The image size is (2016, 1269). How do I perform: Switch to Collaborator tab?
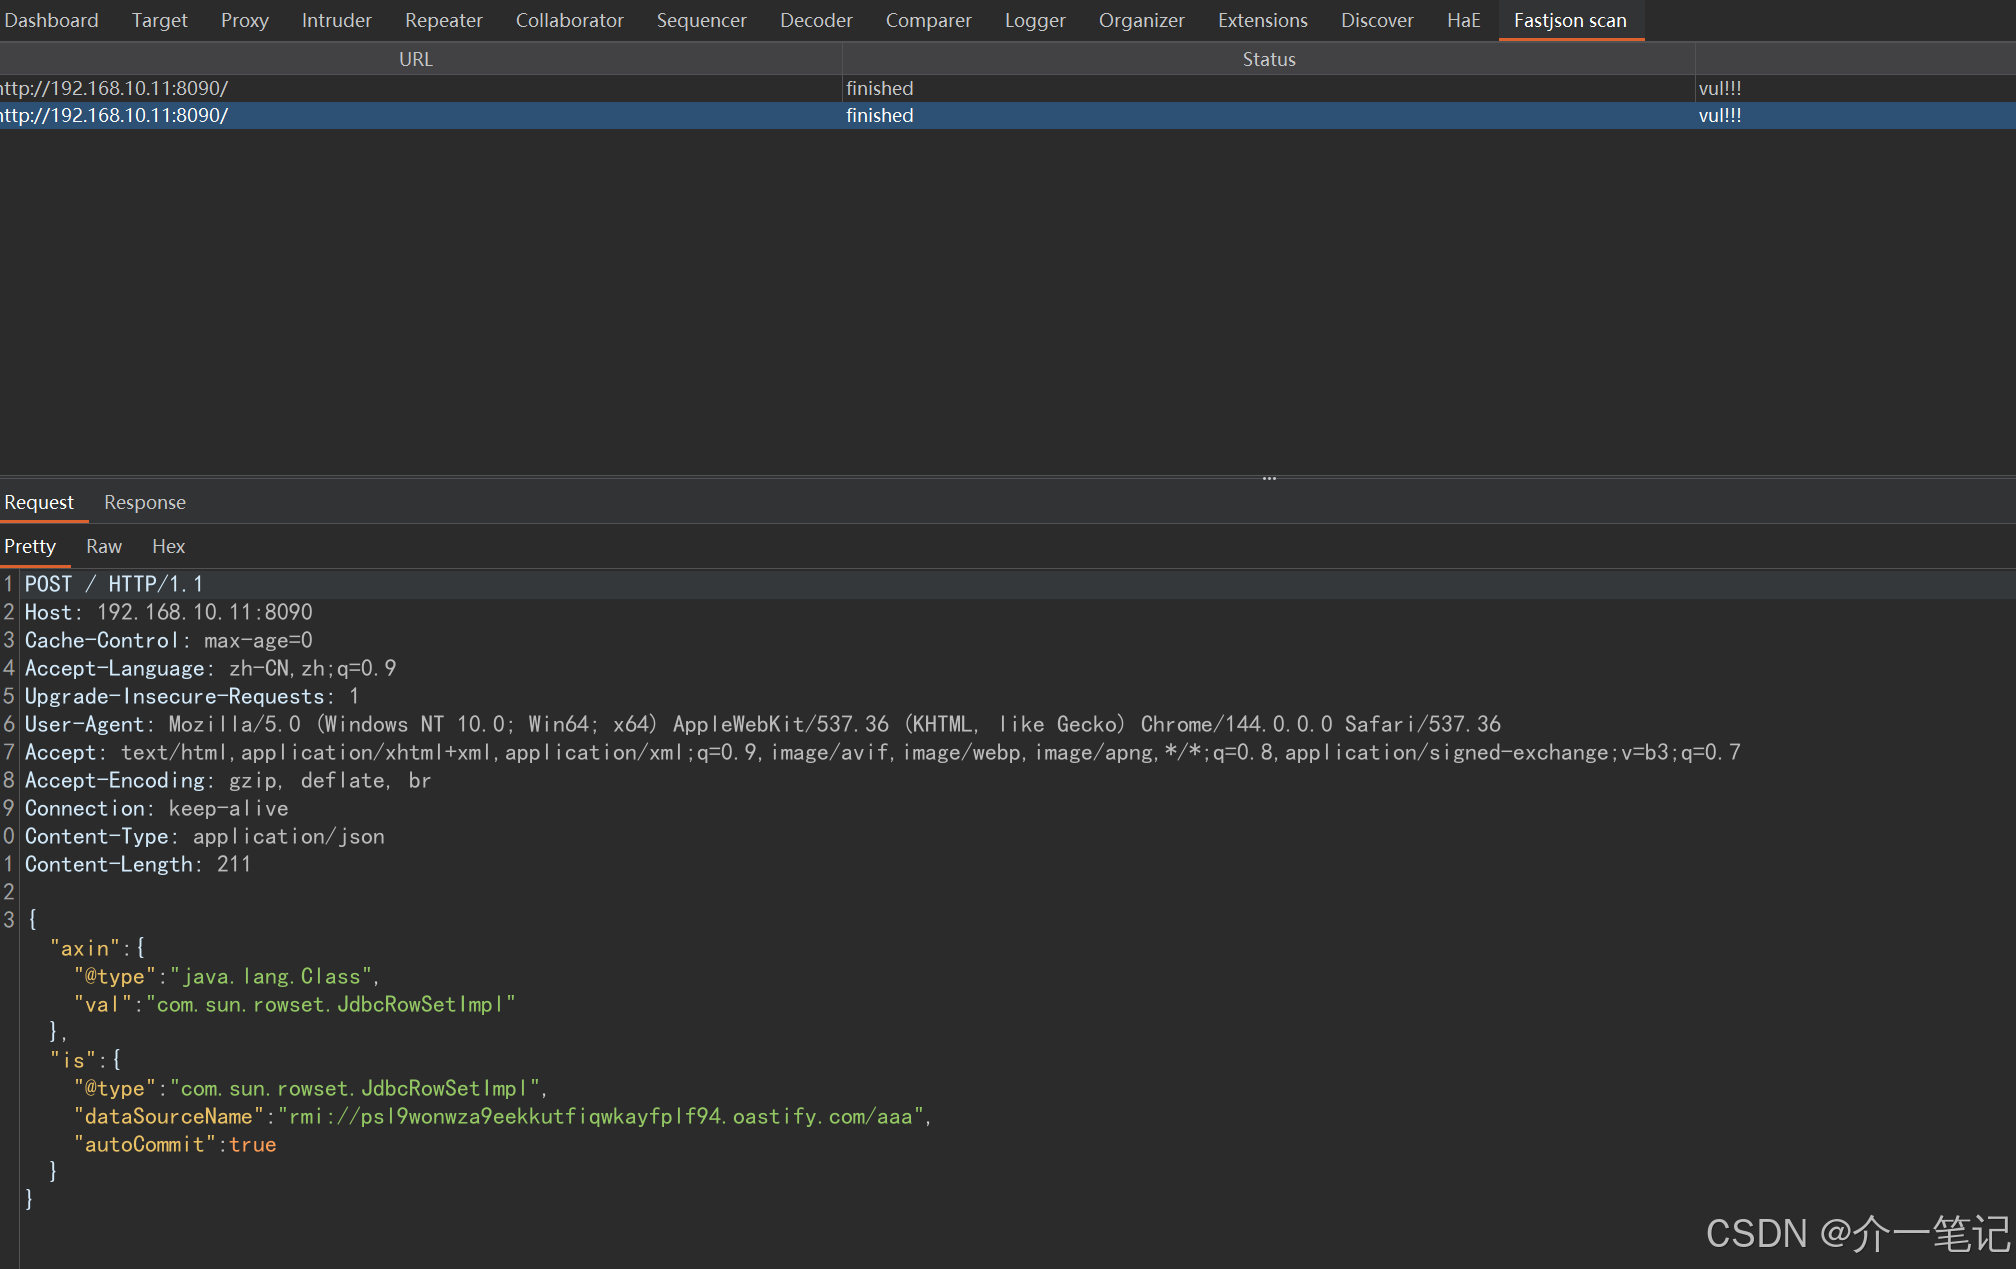coord(569,20)
